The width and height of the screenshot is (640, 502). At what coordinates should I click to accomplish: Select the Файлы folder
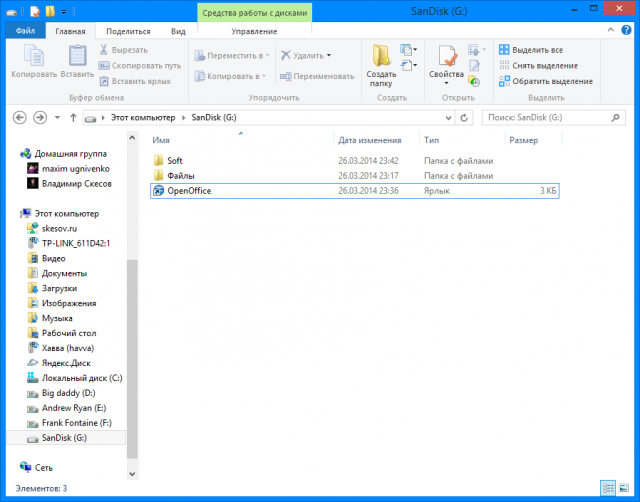pos(181,176)
